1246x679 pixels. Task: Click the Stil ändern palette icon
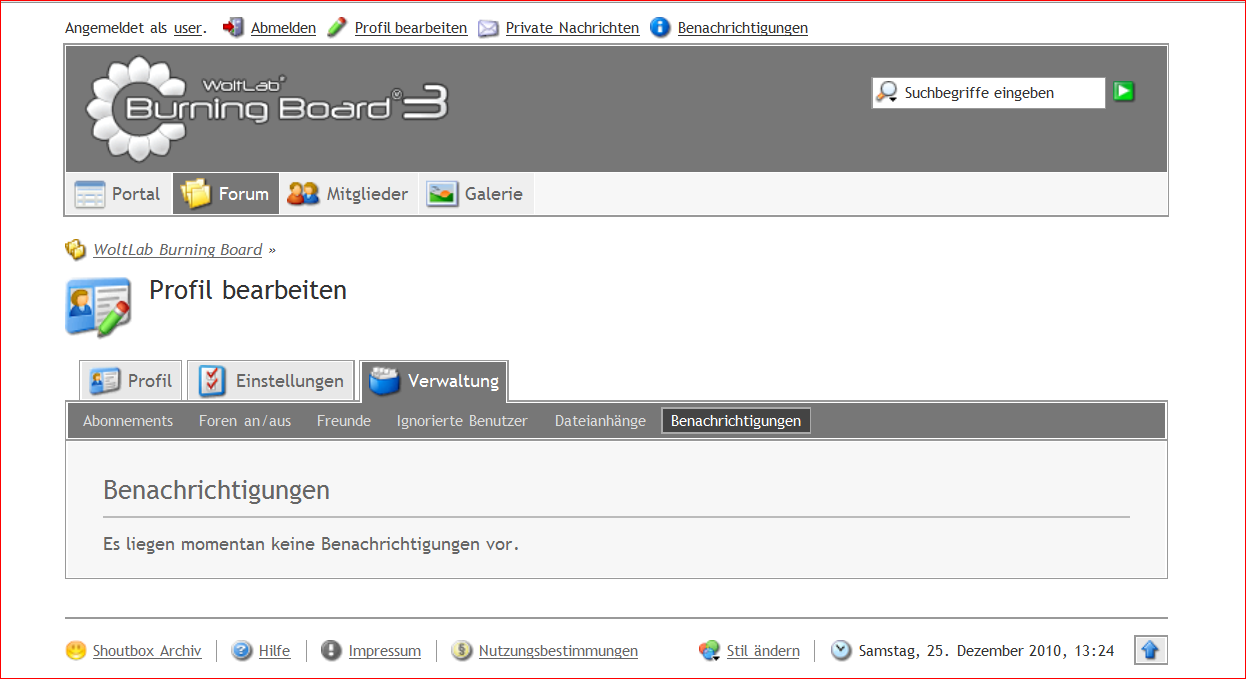tap(709, 651)
